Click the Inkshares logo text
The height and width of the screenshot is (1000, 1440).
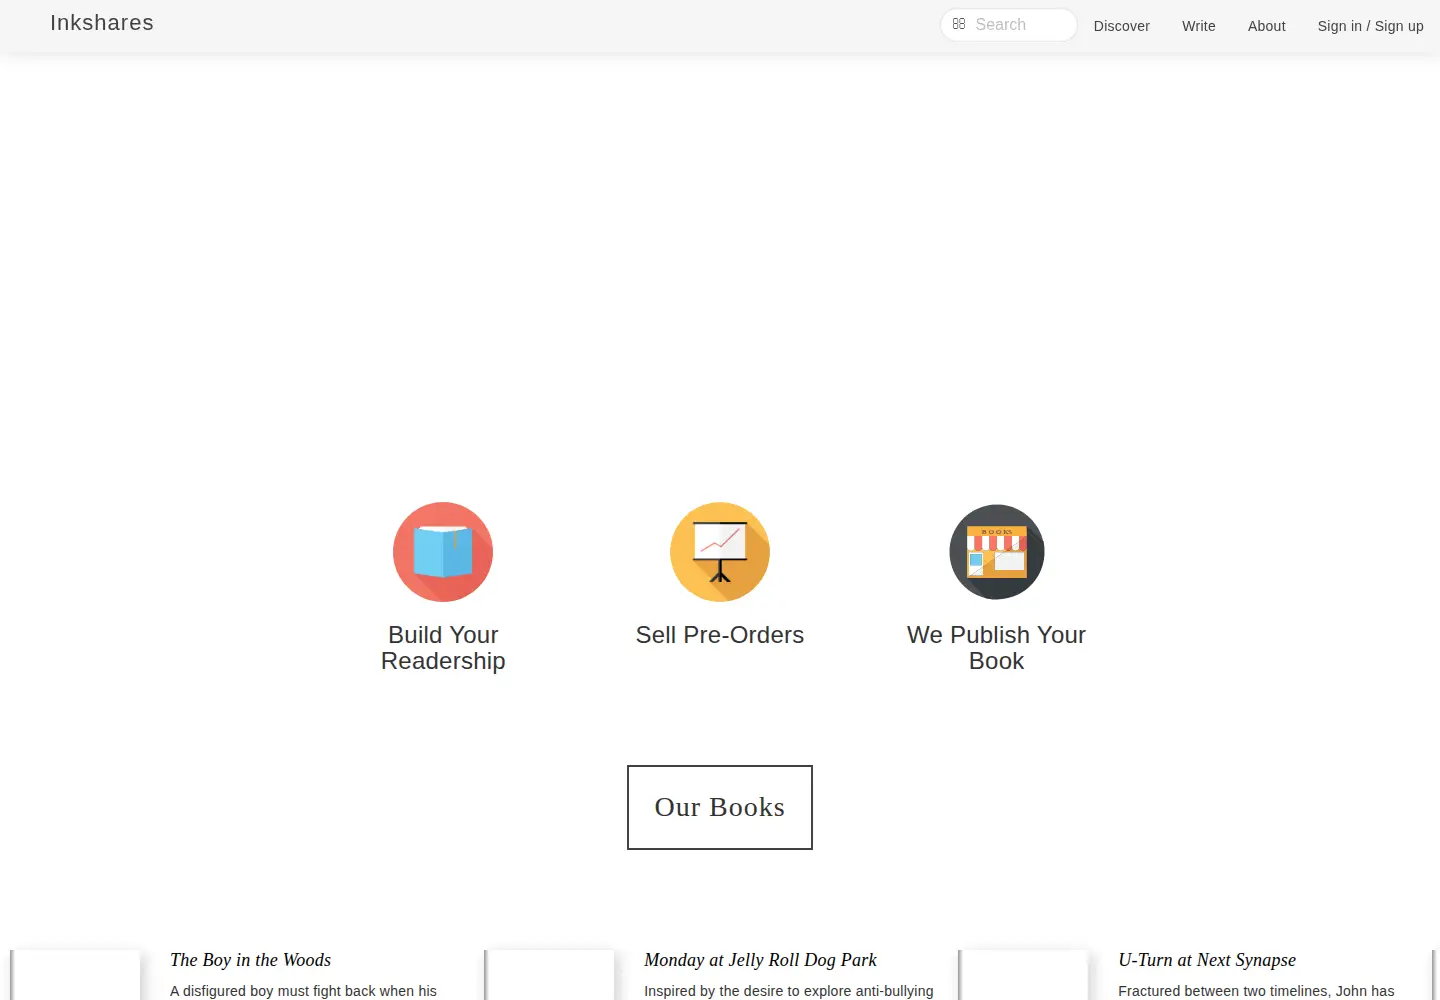tap(102, 23)
